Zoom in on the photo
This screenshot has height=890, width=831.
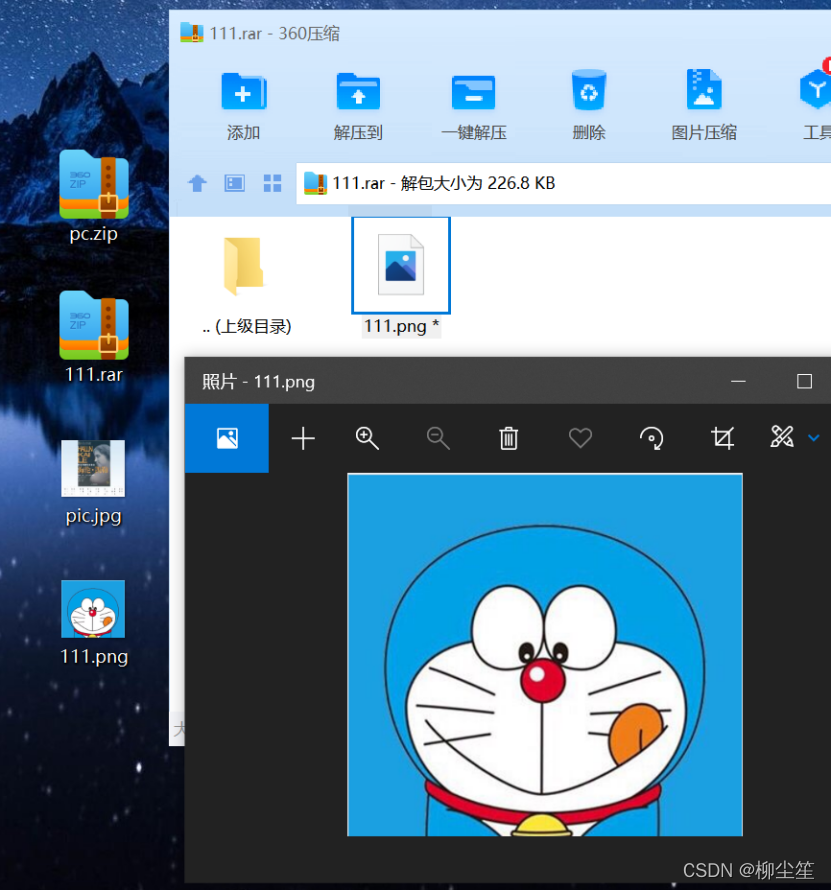tap(367, 438)
